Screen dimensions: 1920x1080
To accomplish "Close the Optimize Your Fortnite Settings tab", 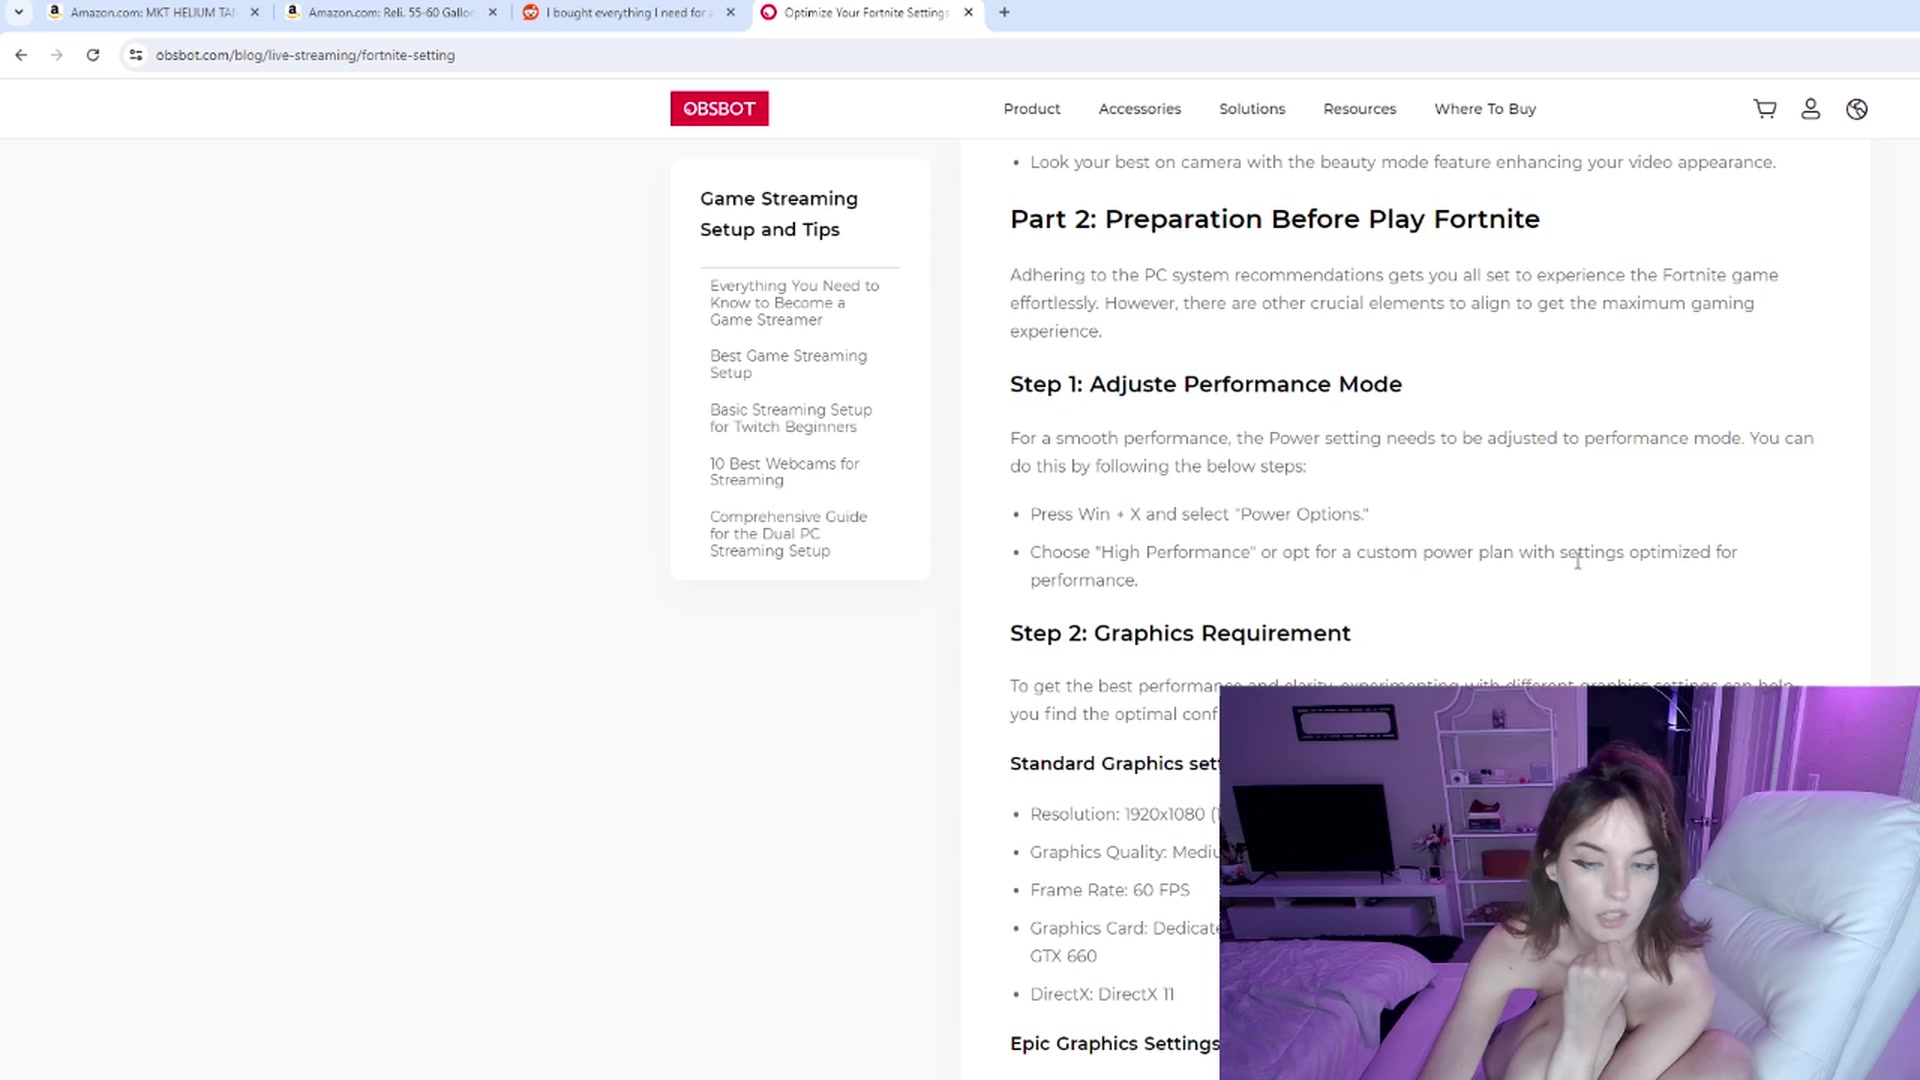I will [968, 12].
